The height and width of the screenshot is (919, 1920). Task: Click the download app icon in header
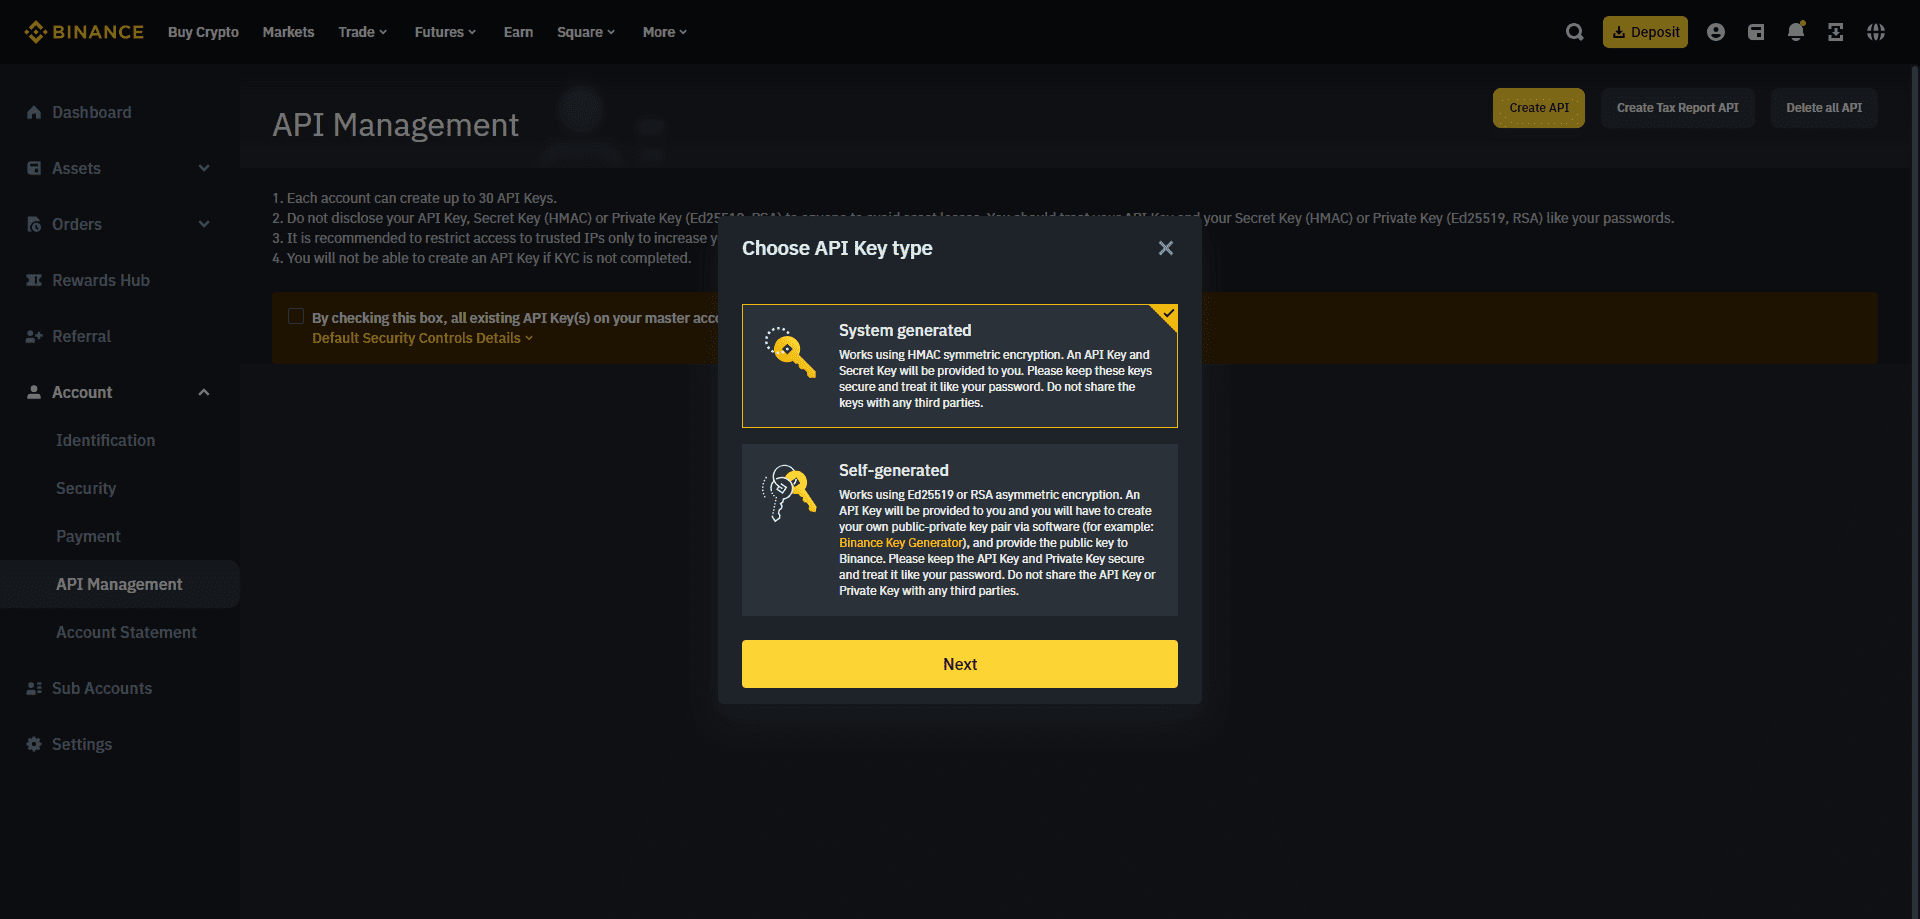1836,32
